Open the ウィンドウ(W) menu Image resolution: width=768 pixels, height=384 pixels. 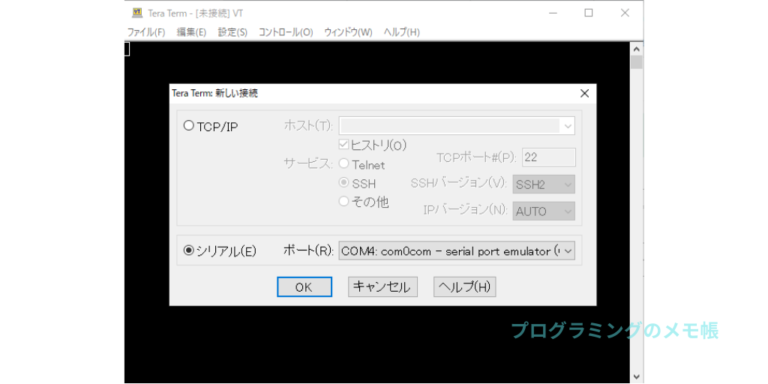tap(348, 32)
